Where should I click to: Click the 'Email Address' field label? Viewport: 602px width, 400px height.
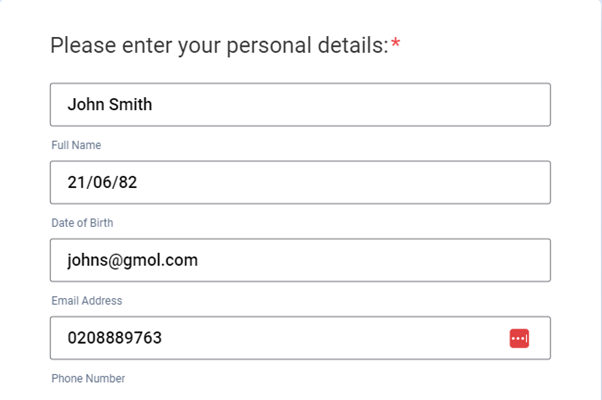pyautogui.click(x=87, y=300)
